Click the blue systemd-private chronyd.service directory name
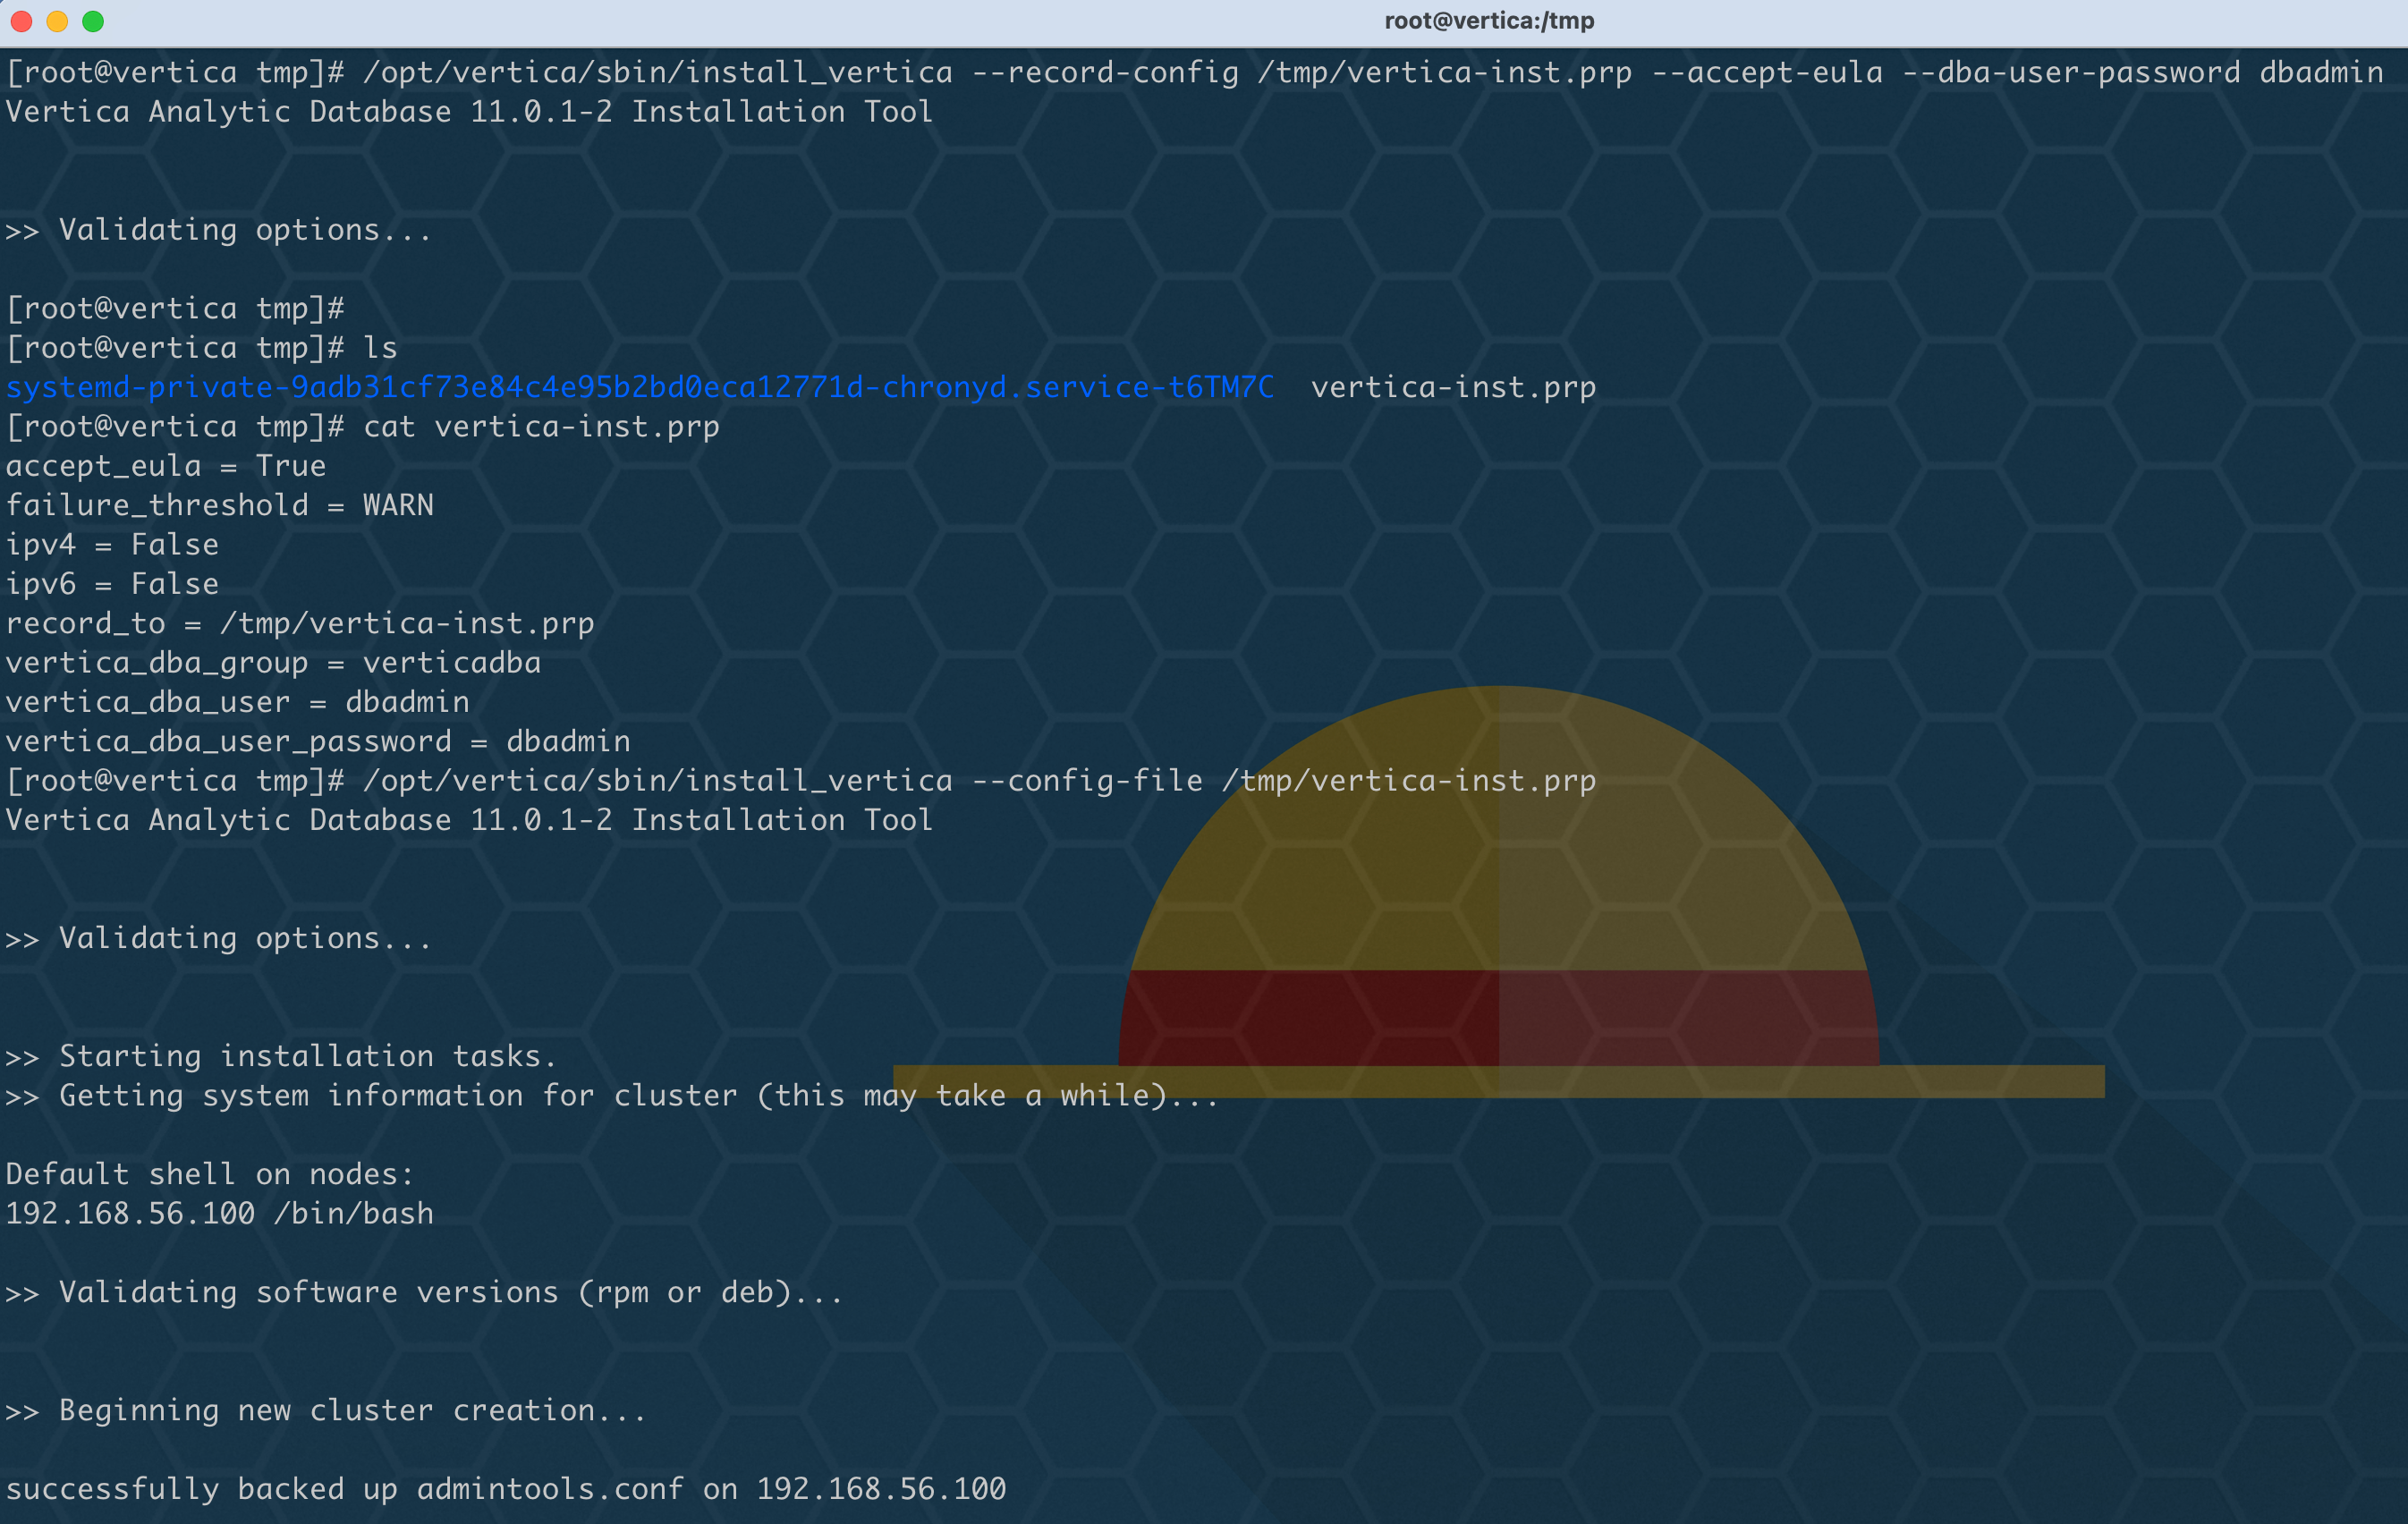The width and height of the screenshot is (2408, 1524). pyautogui.click(x=640, y=388)
